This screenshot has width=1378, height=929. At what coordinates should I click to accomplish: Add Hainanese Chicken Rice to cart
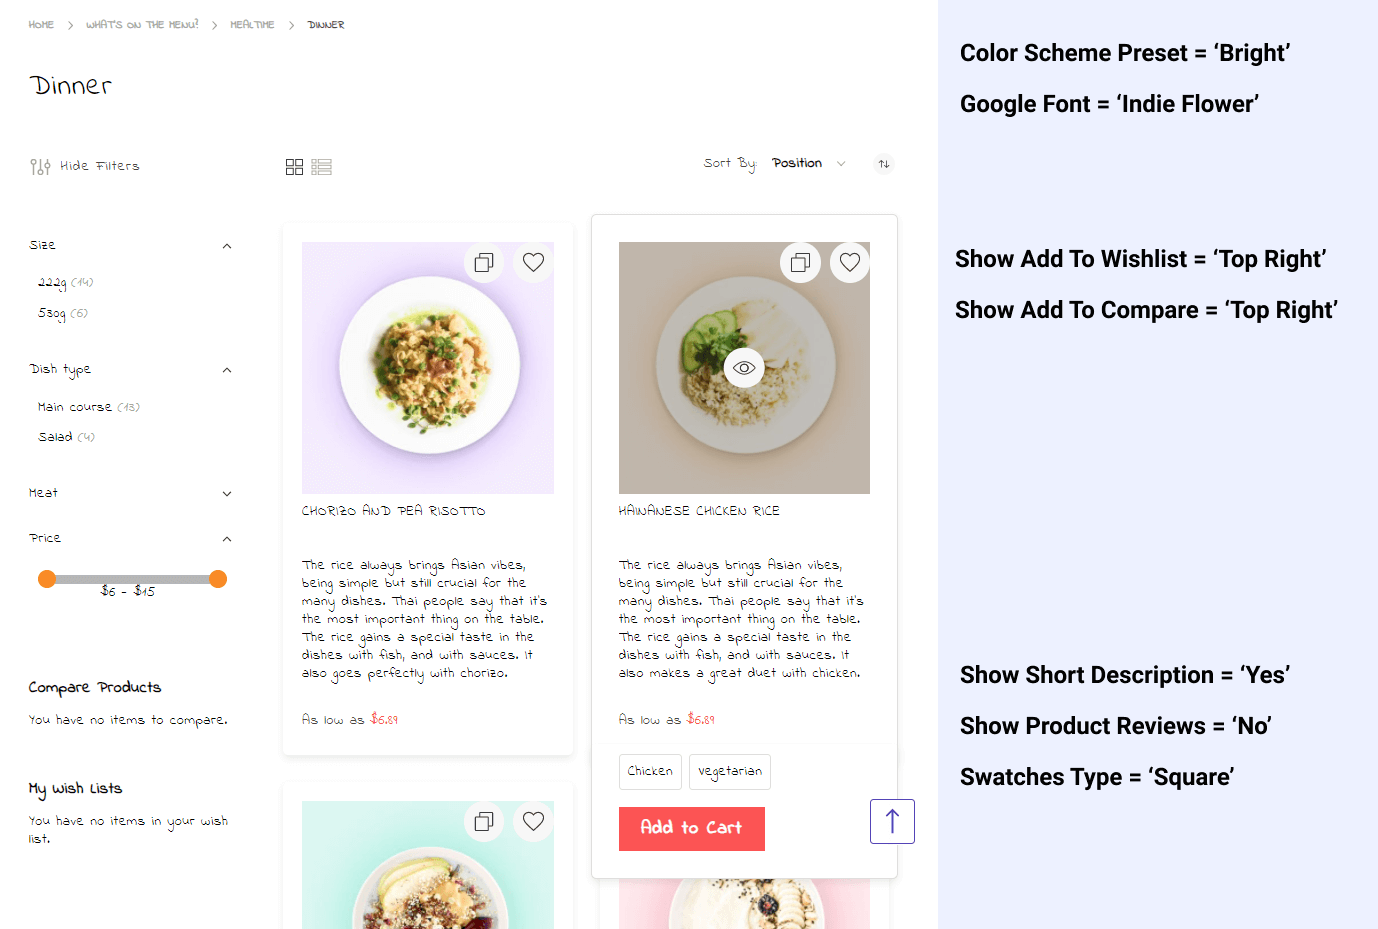pyautogui.click(x=691, y=828)
